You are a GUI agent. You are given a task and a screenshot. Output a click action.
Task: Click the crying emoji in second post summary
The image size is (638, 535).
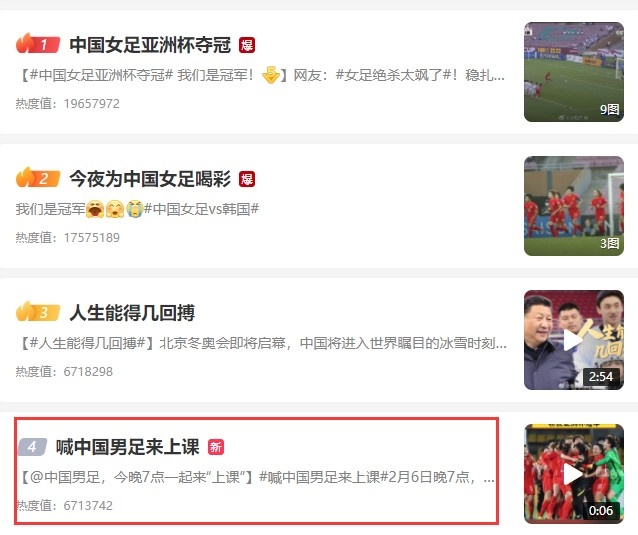click(x=134, y=209)
